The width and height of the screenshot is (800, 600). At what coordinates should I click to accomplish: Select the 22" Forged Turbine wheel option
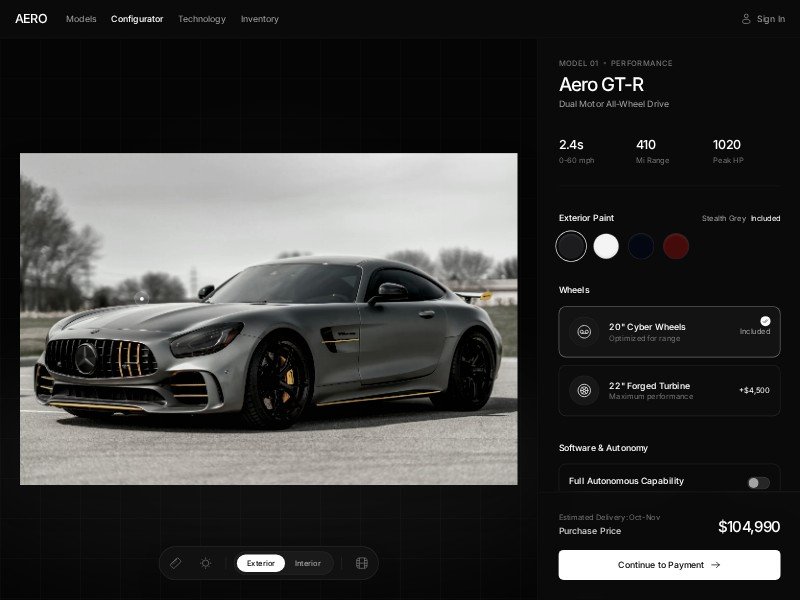pos(669,390)
